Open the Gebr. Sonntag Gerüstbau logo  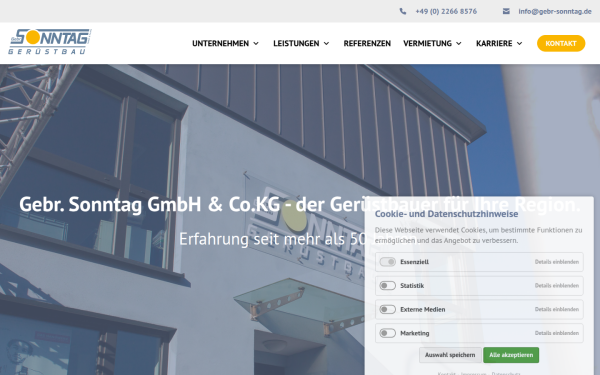point(50,42)
